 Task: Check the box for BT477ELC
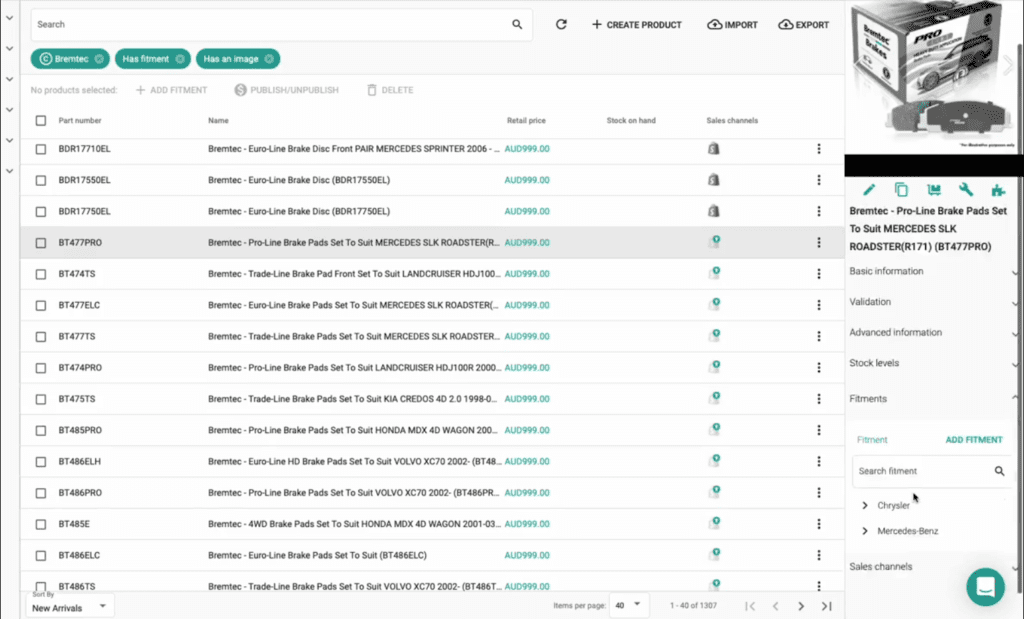pos(40,306)
